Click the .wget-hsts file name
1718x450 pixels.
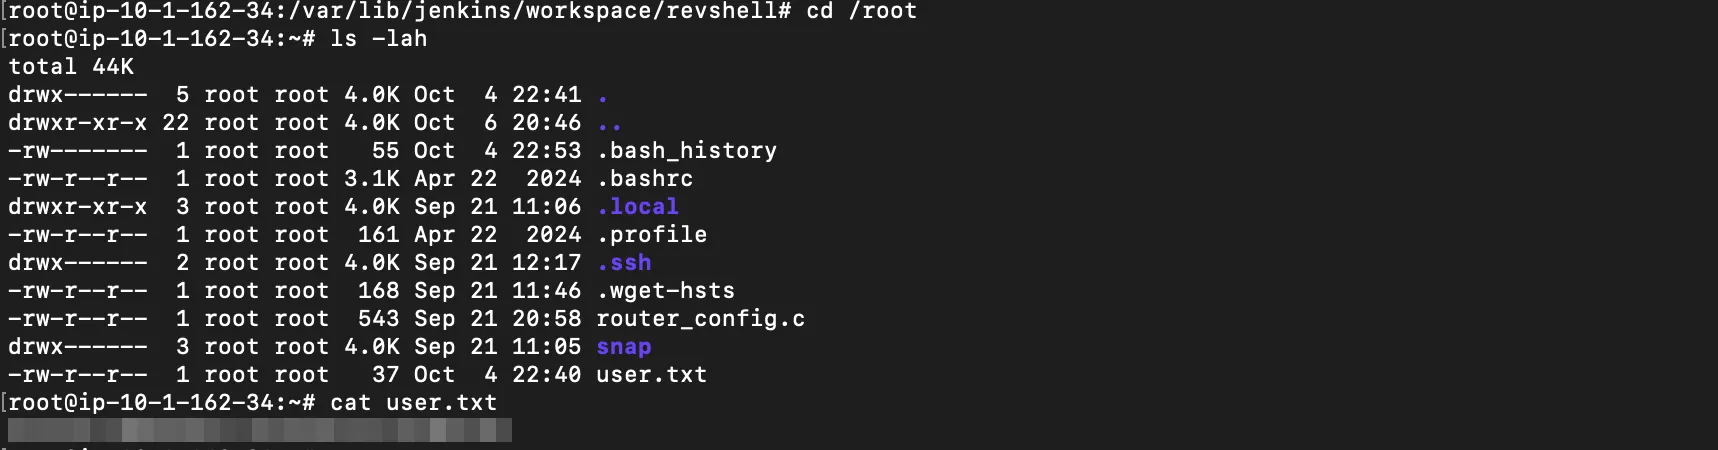click(x=666, y=291)
